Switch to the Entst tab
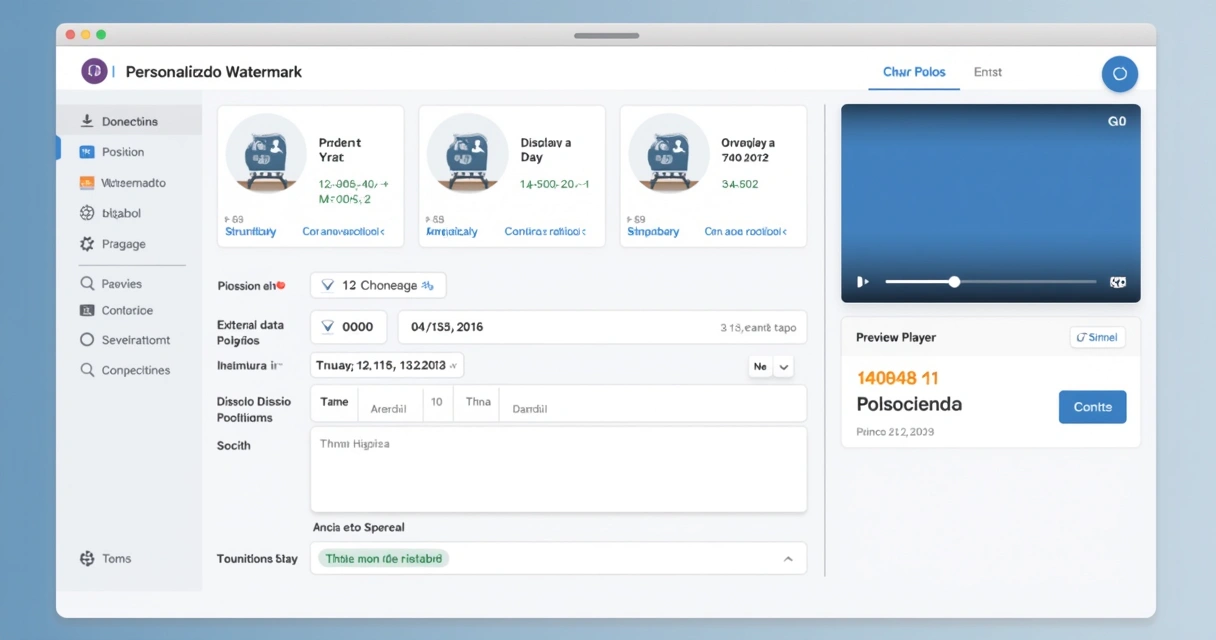 [x=988, y=72]
